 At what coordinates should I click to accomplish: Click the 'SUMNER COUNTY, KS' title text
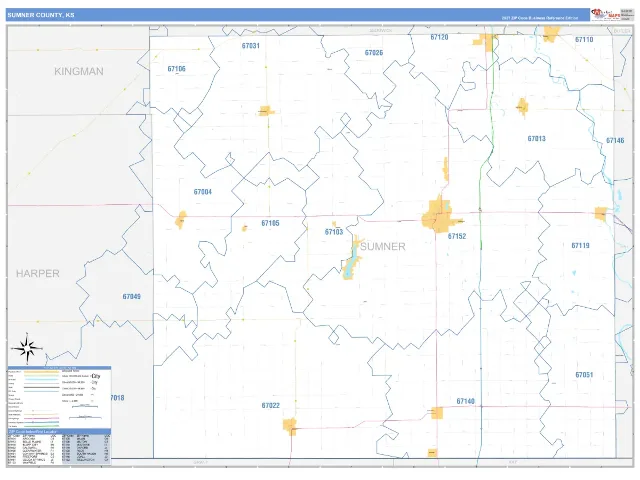coord(41,15)
